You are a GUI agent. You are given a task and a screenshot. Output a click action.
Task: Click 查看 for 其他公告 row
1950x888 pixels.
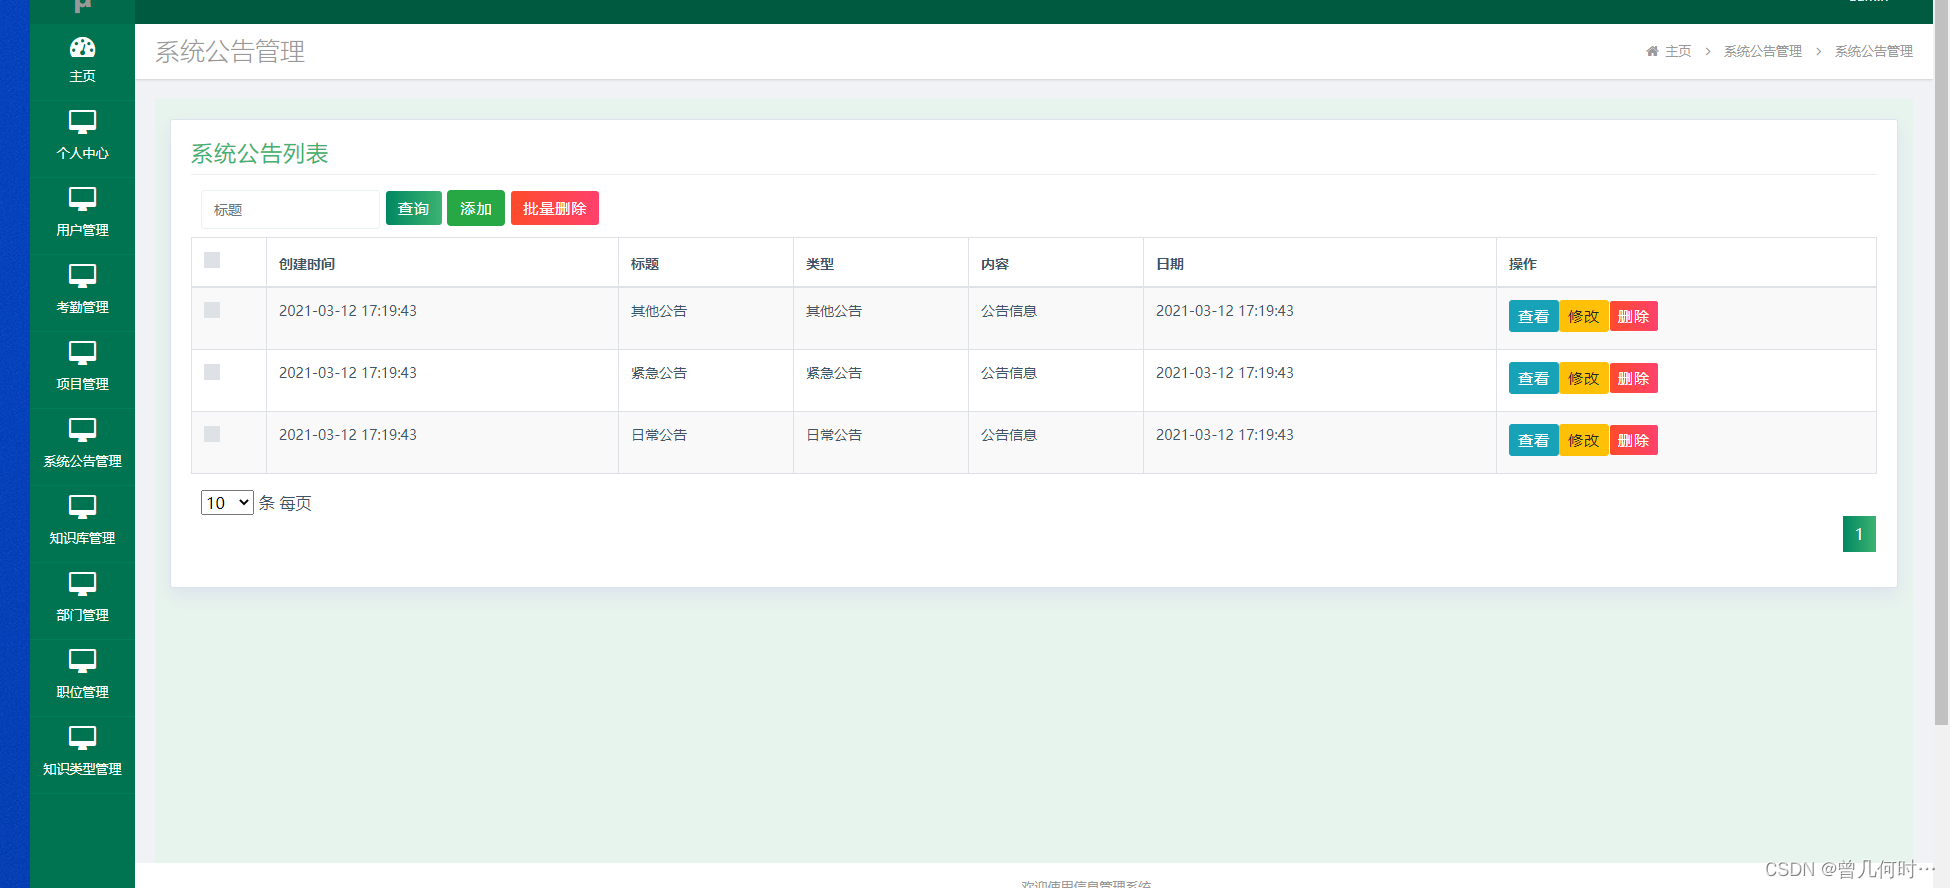click(x=1533, y=316)
